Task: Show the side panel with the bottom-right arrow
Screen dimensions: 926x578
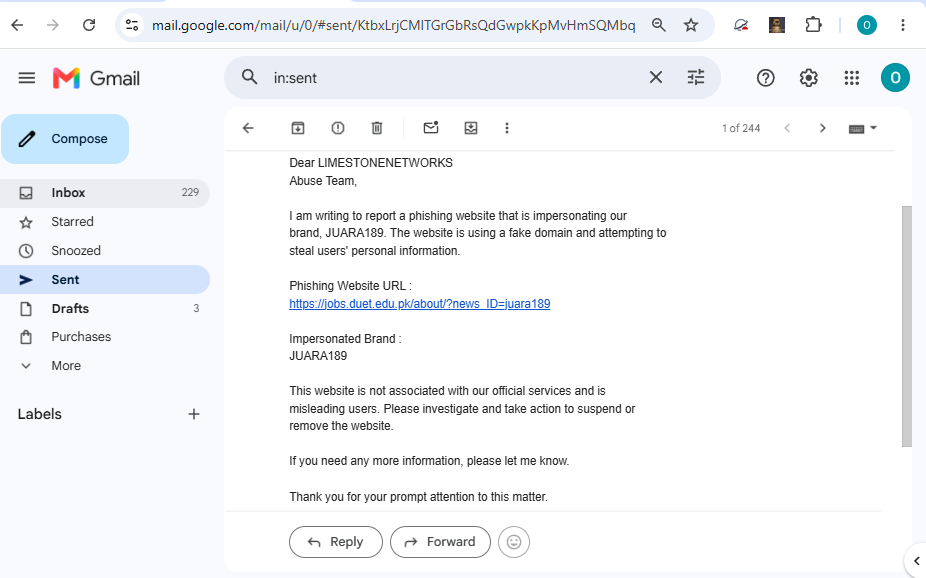Action: [916, 561]
